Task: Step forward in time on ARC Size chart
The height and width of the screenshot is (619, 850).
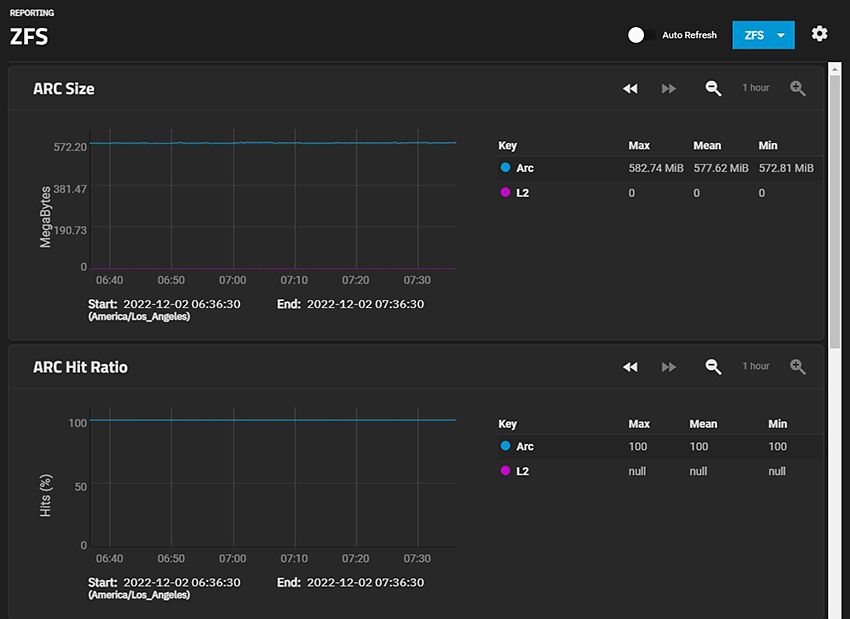Action: click(669, 89)
